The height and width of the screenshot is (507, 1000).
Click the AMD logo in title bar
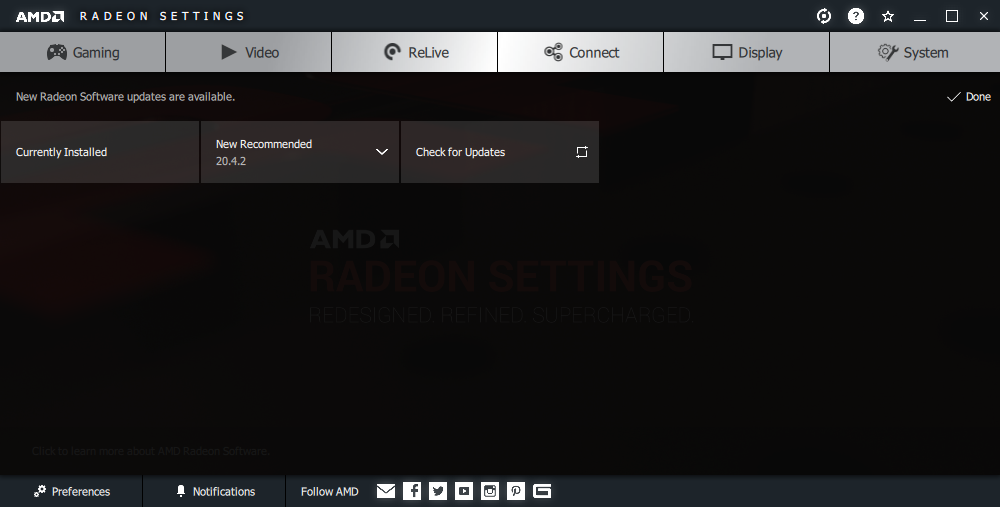(x=40, y=17)
